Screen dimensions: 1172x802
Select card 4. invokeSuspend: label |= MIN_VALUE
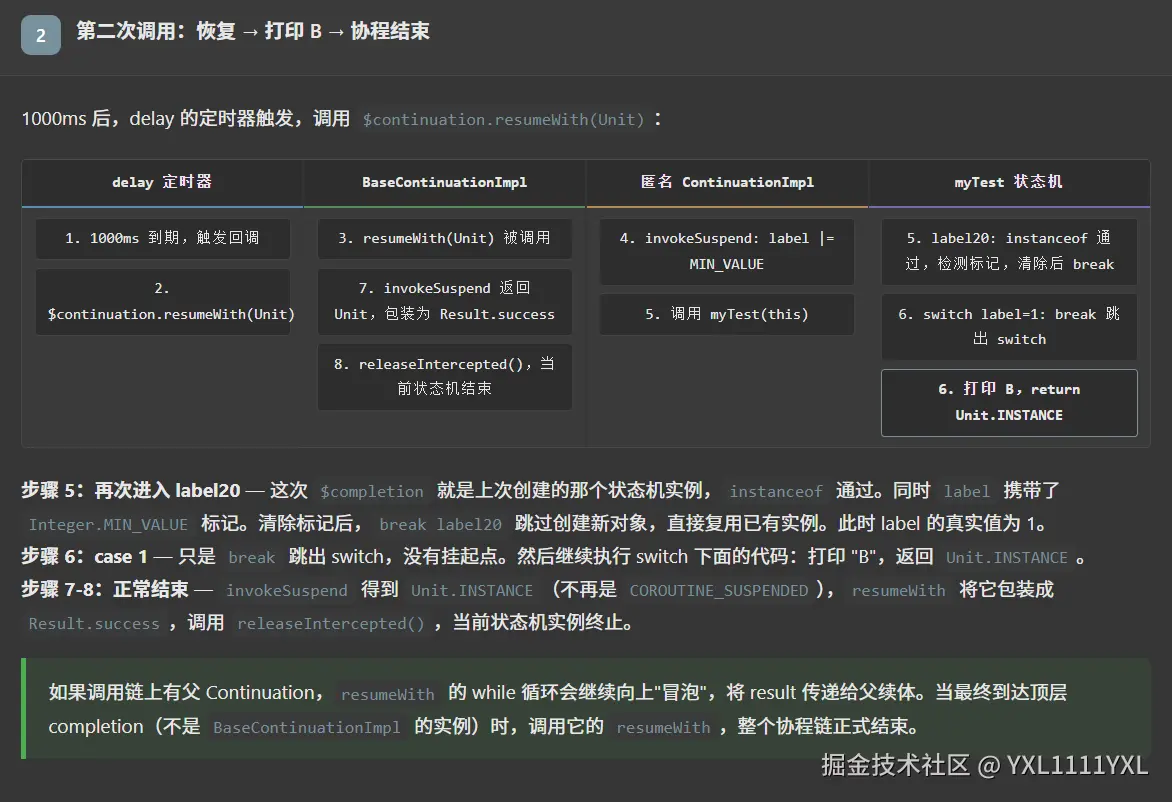(x=727, y=251)
